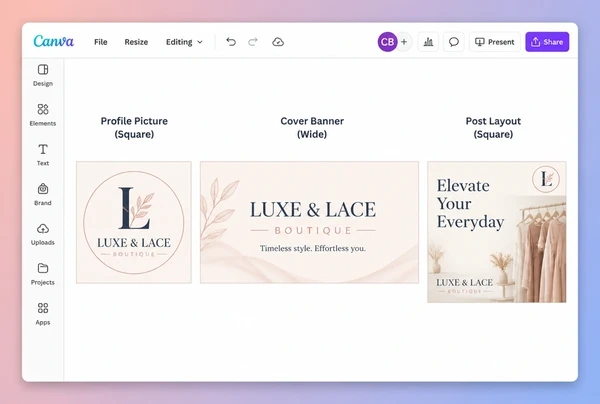Open the analytics chart icon
Viewport: 600px width, 404px height.
428,42
